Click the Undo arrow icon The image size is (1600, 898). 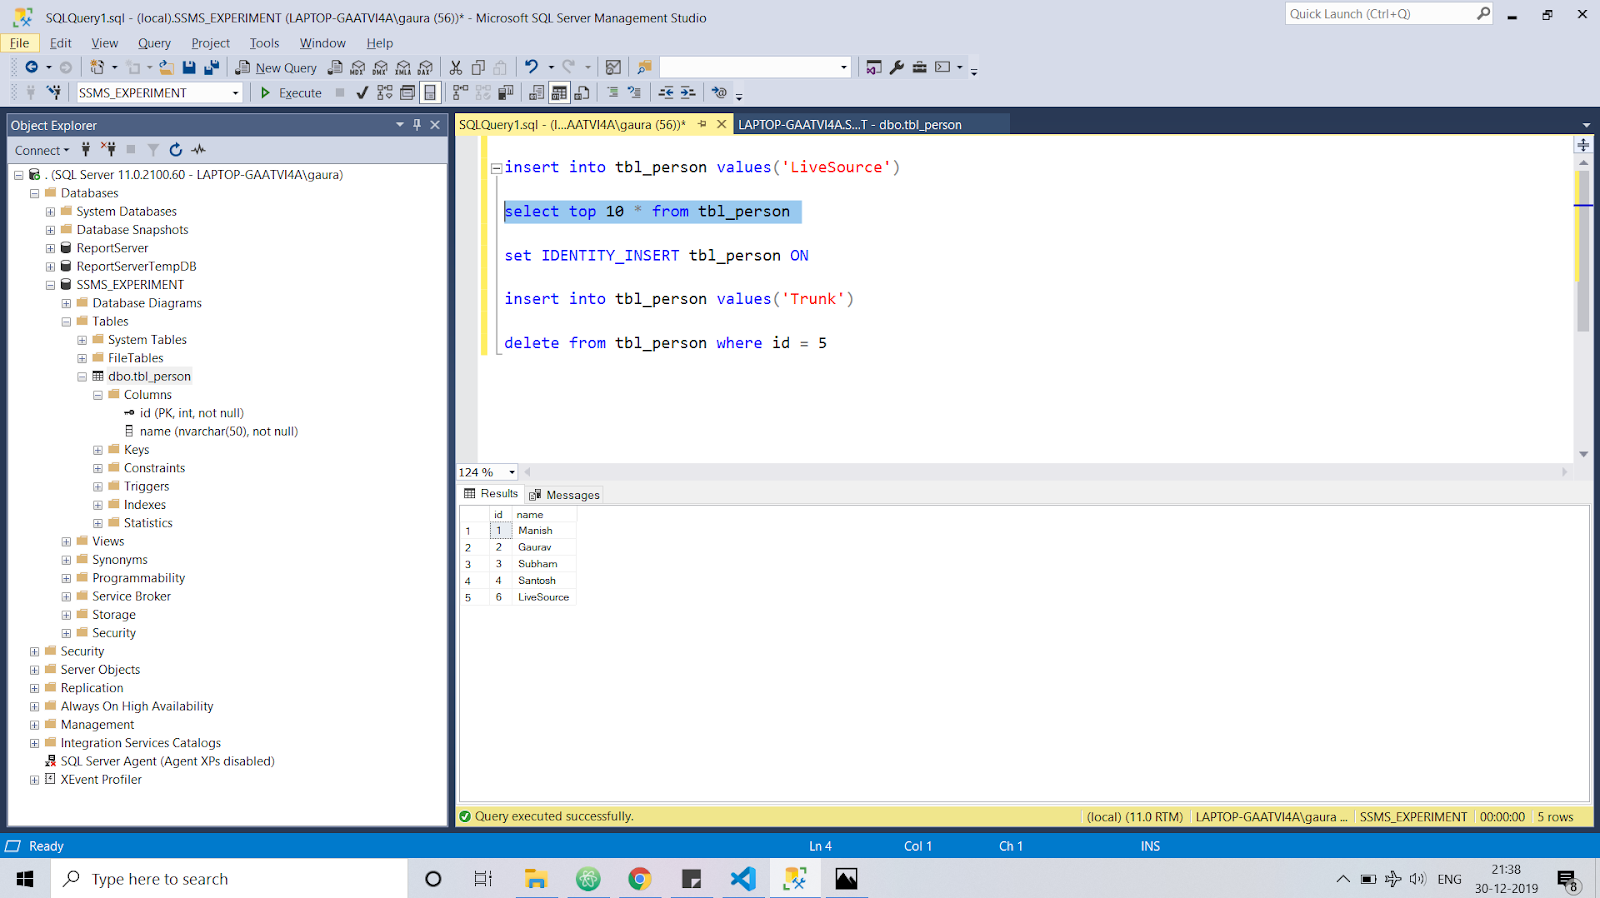[x=531, y=67]
